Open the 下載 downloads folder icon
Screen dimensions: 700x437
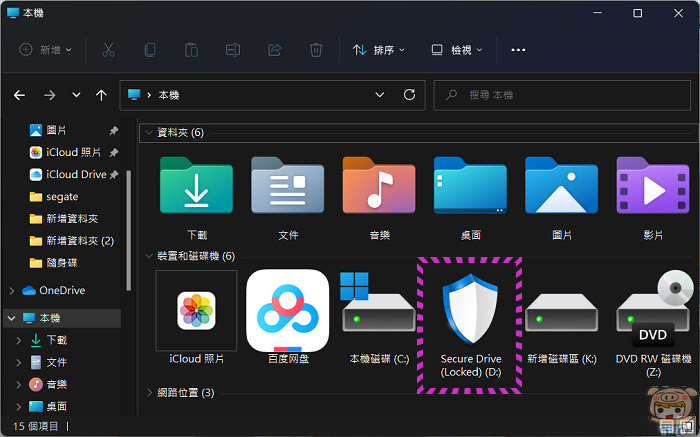pos(196,185)
